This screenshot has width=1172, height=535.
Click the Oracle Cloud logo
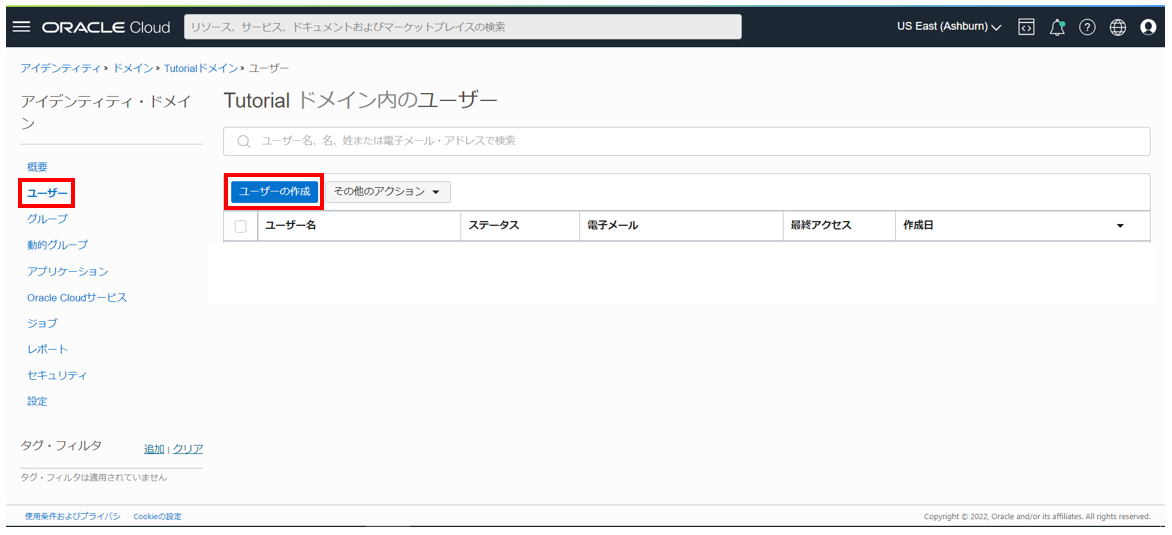click(106, 27)
